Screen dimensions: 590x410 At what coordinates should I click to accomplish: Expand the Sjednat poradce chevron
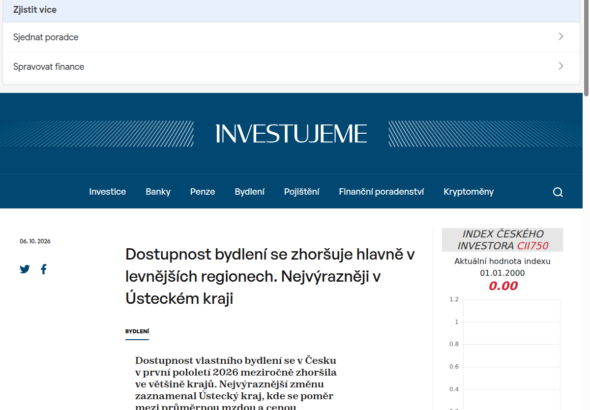pos(561,36)
